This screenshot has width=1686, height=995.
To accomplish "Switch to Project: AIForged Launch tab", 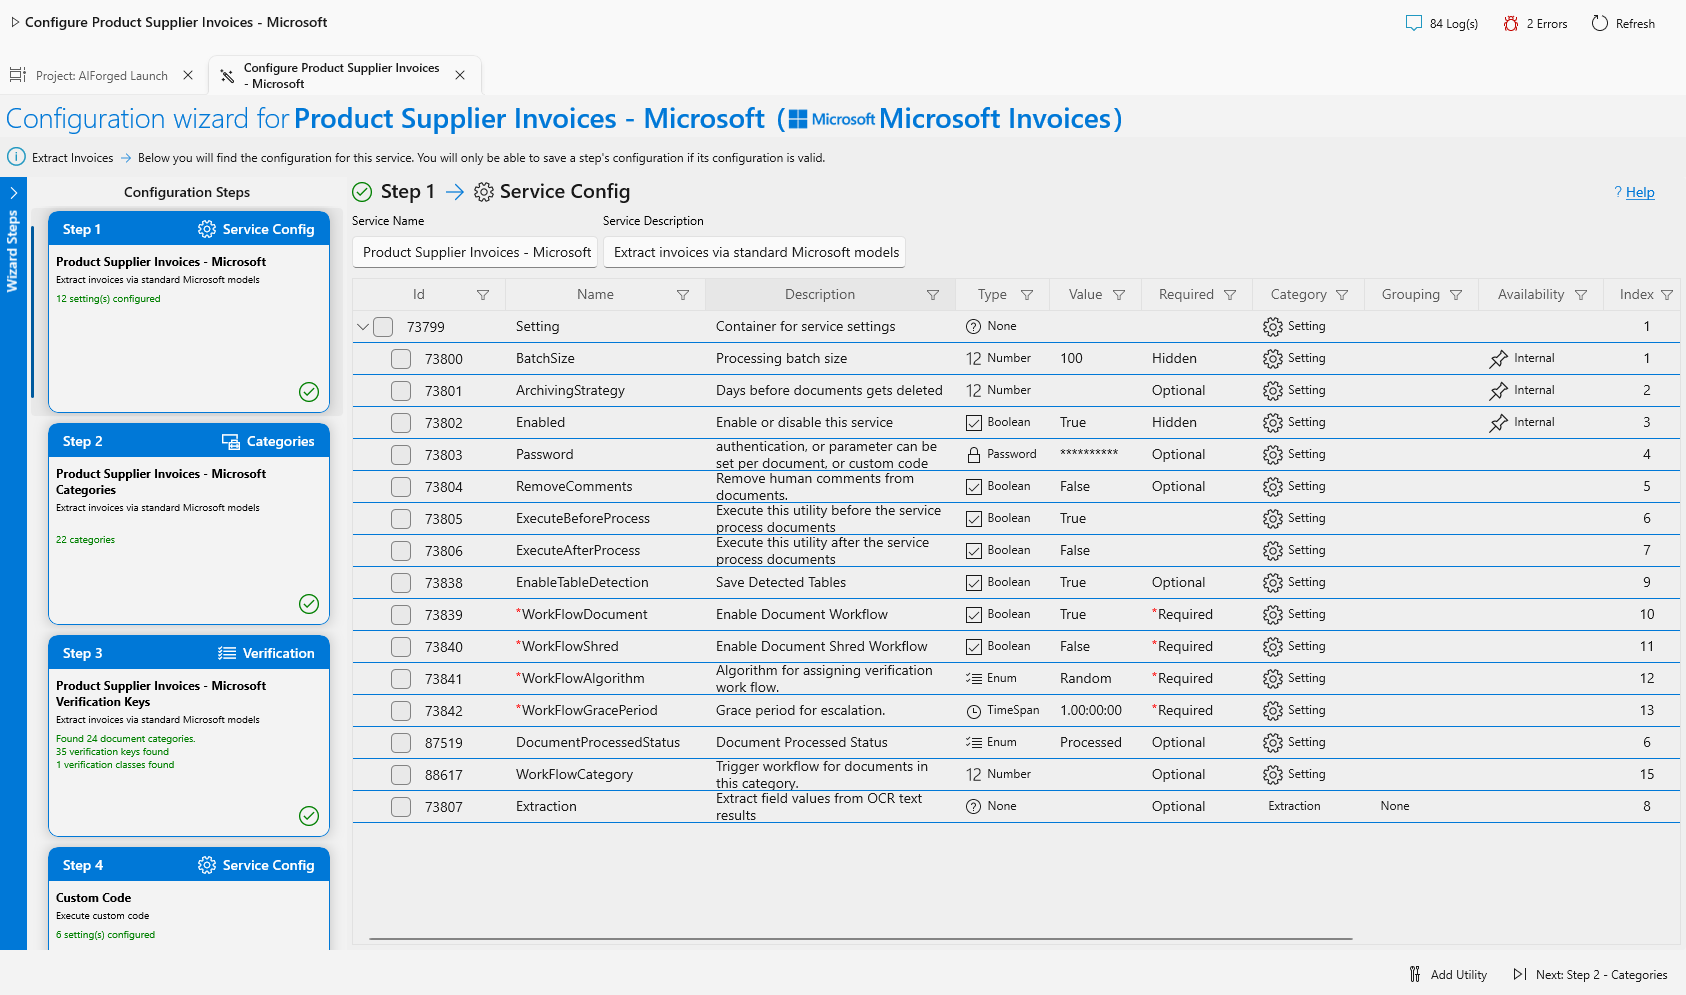I will (x=101, y=76).
